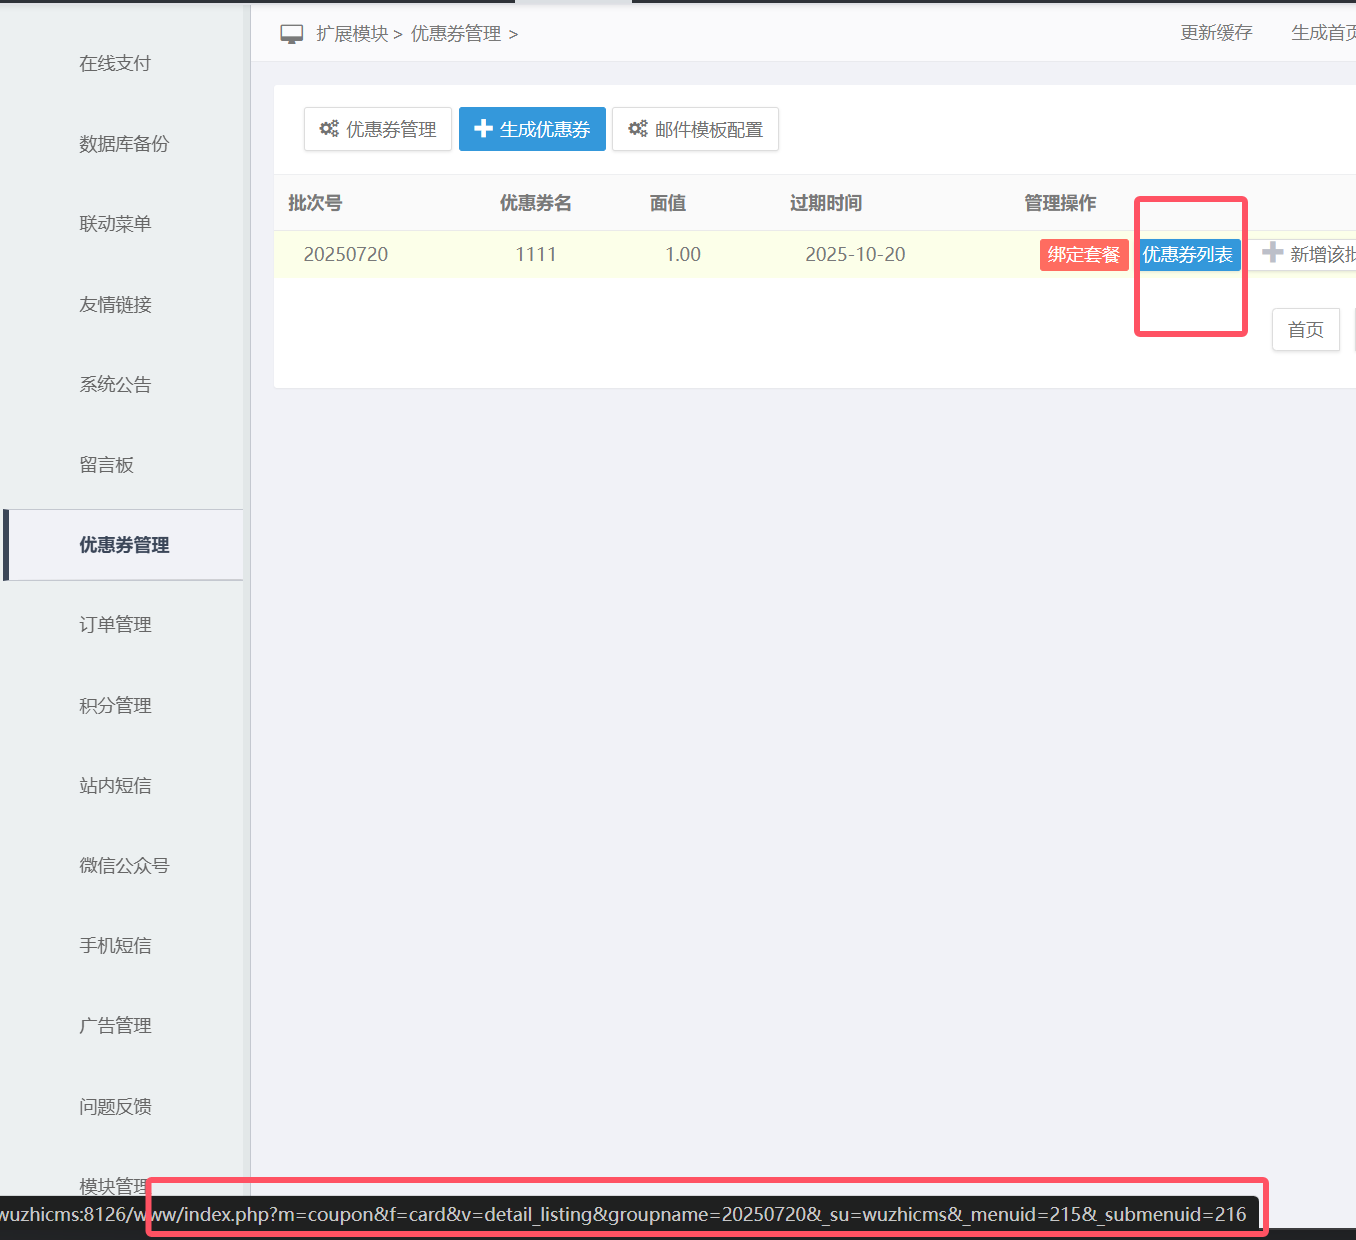
Task: Click the gear icon on 邮件模板配置
Action: 638,129
